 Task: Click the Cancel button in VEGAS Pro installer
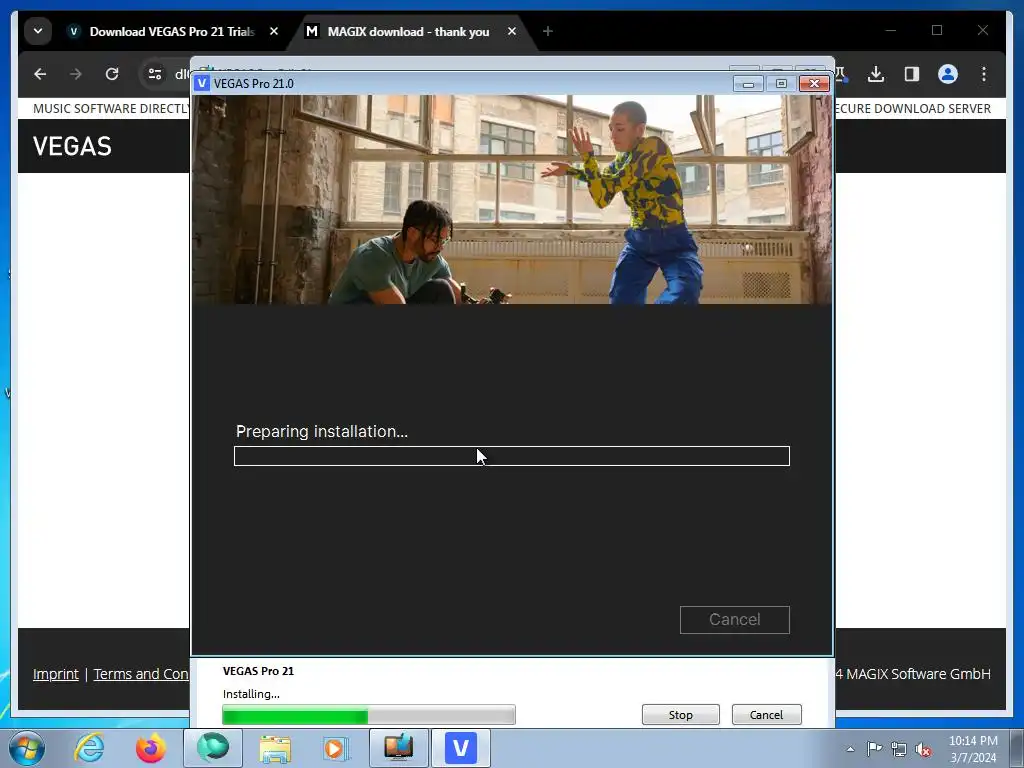[x=734, y=619]
